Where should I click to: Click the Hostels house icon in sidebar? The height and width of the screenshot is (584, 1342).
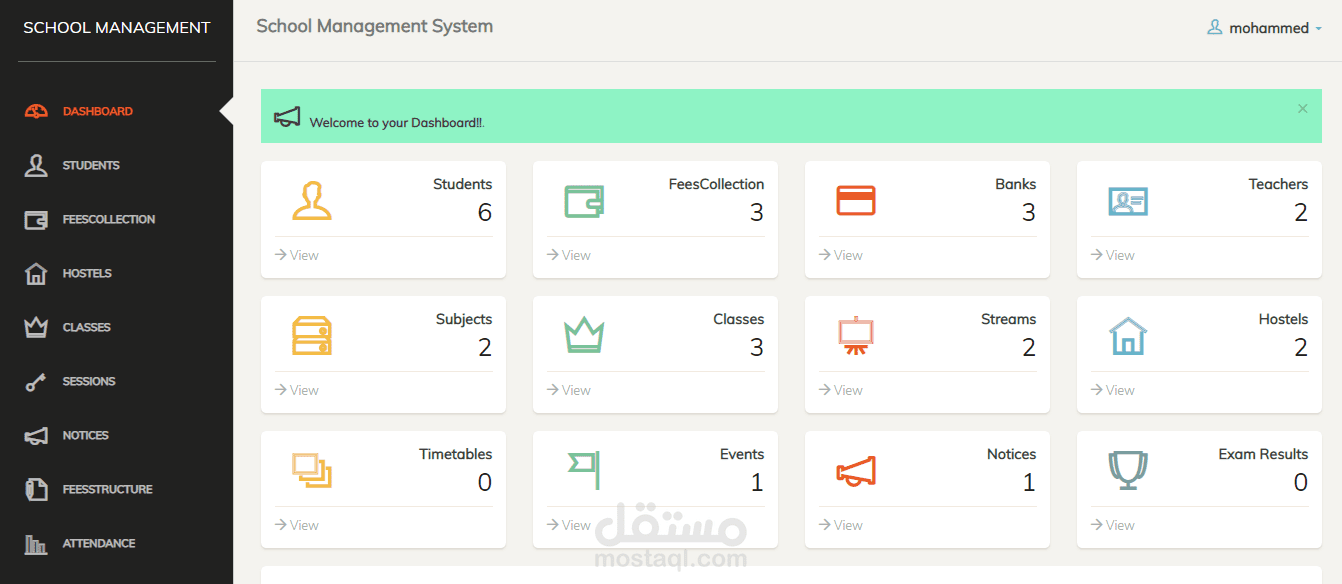click(36, 273)
